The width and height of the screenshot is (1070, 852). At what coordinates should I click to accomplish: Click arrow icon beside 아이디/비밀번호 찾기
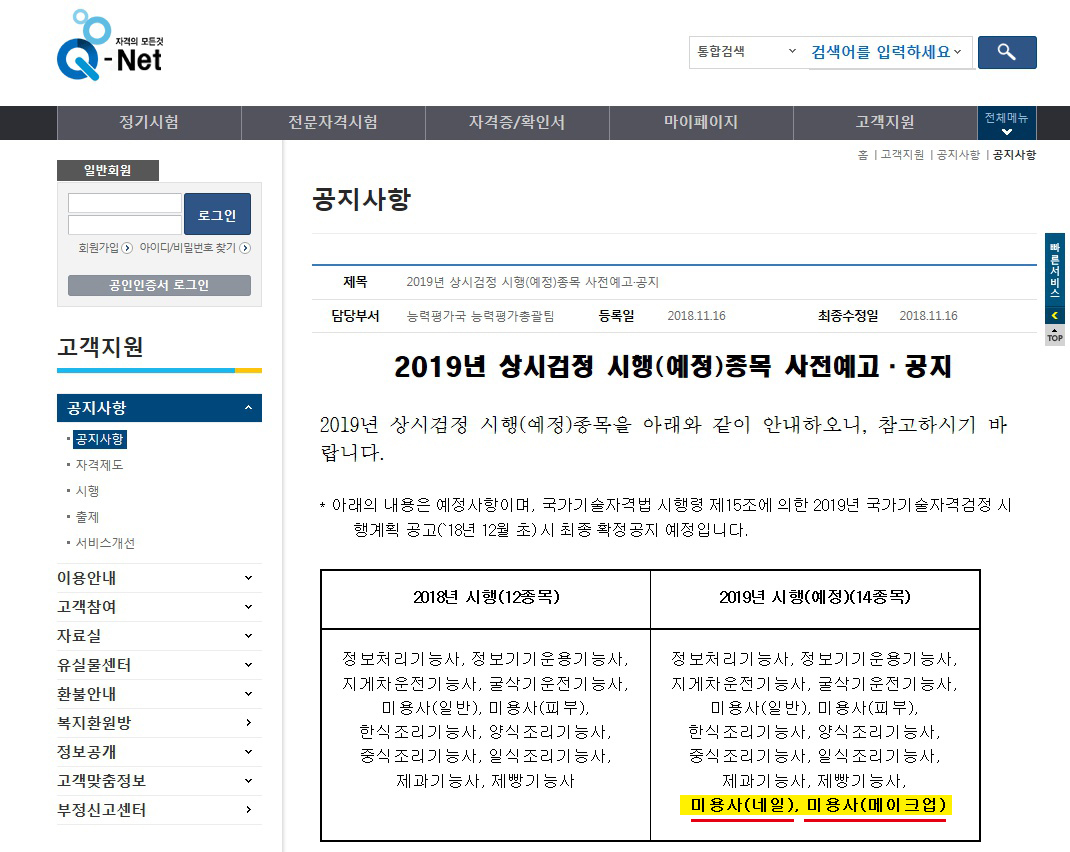coord(245,248)
